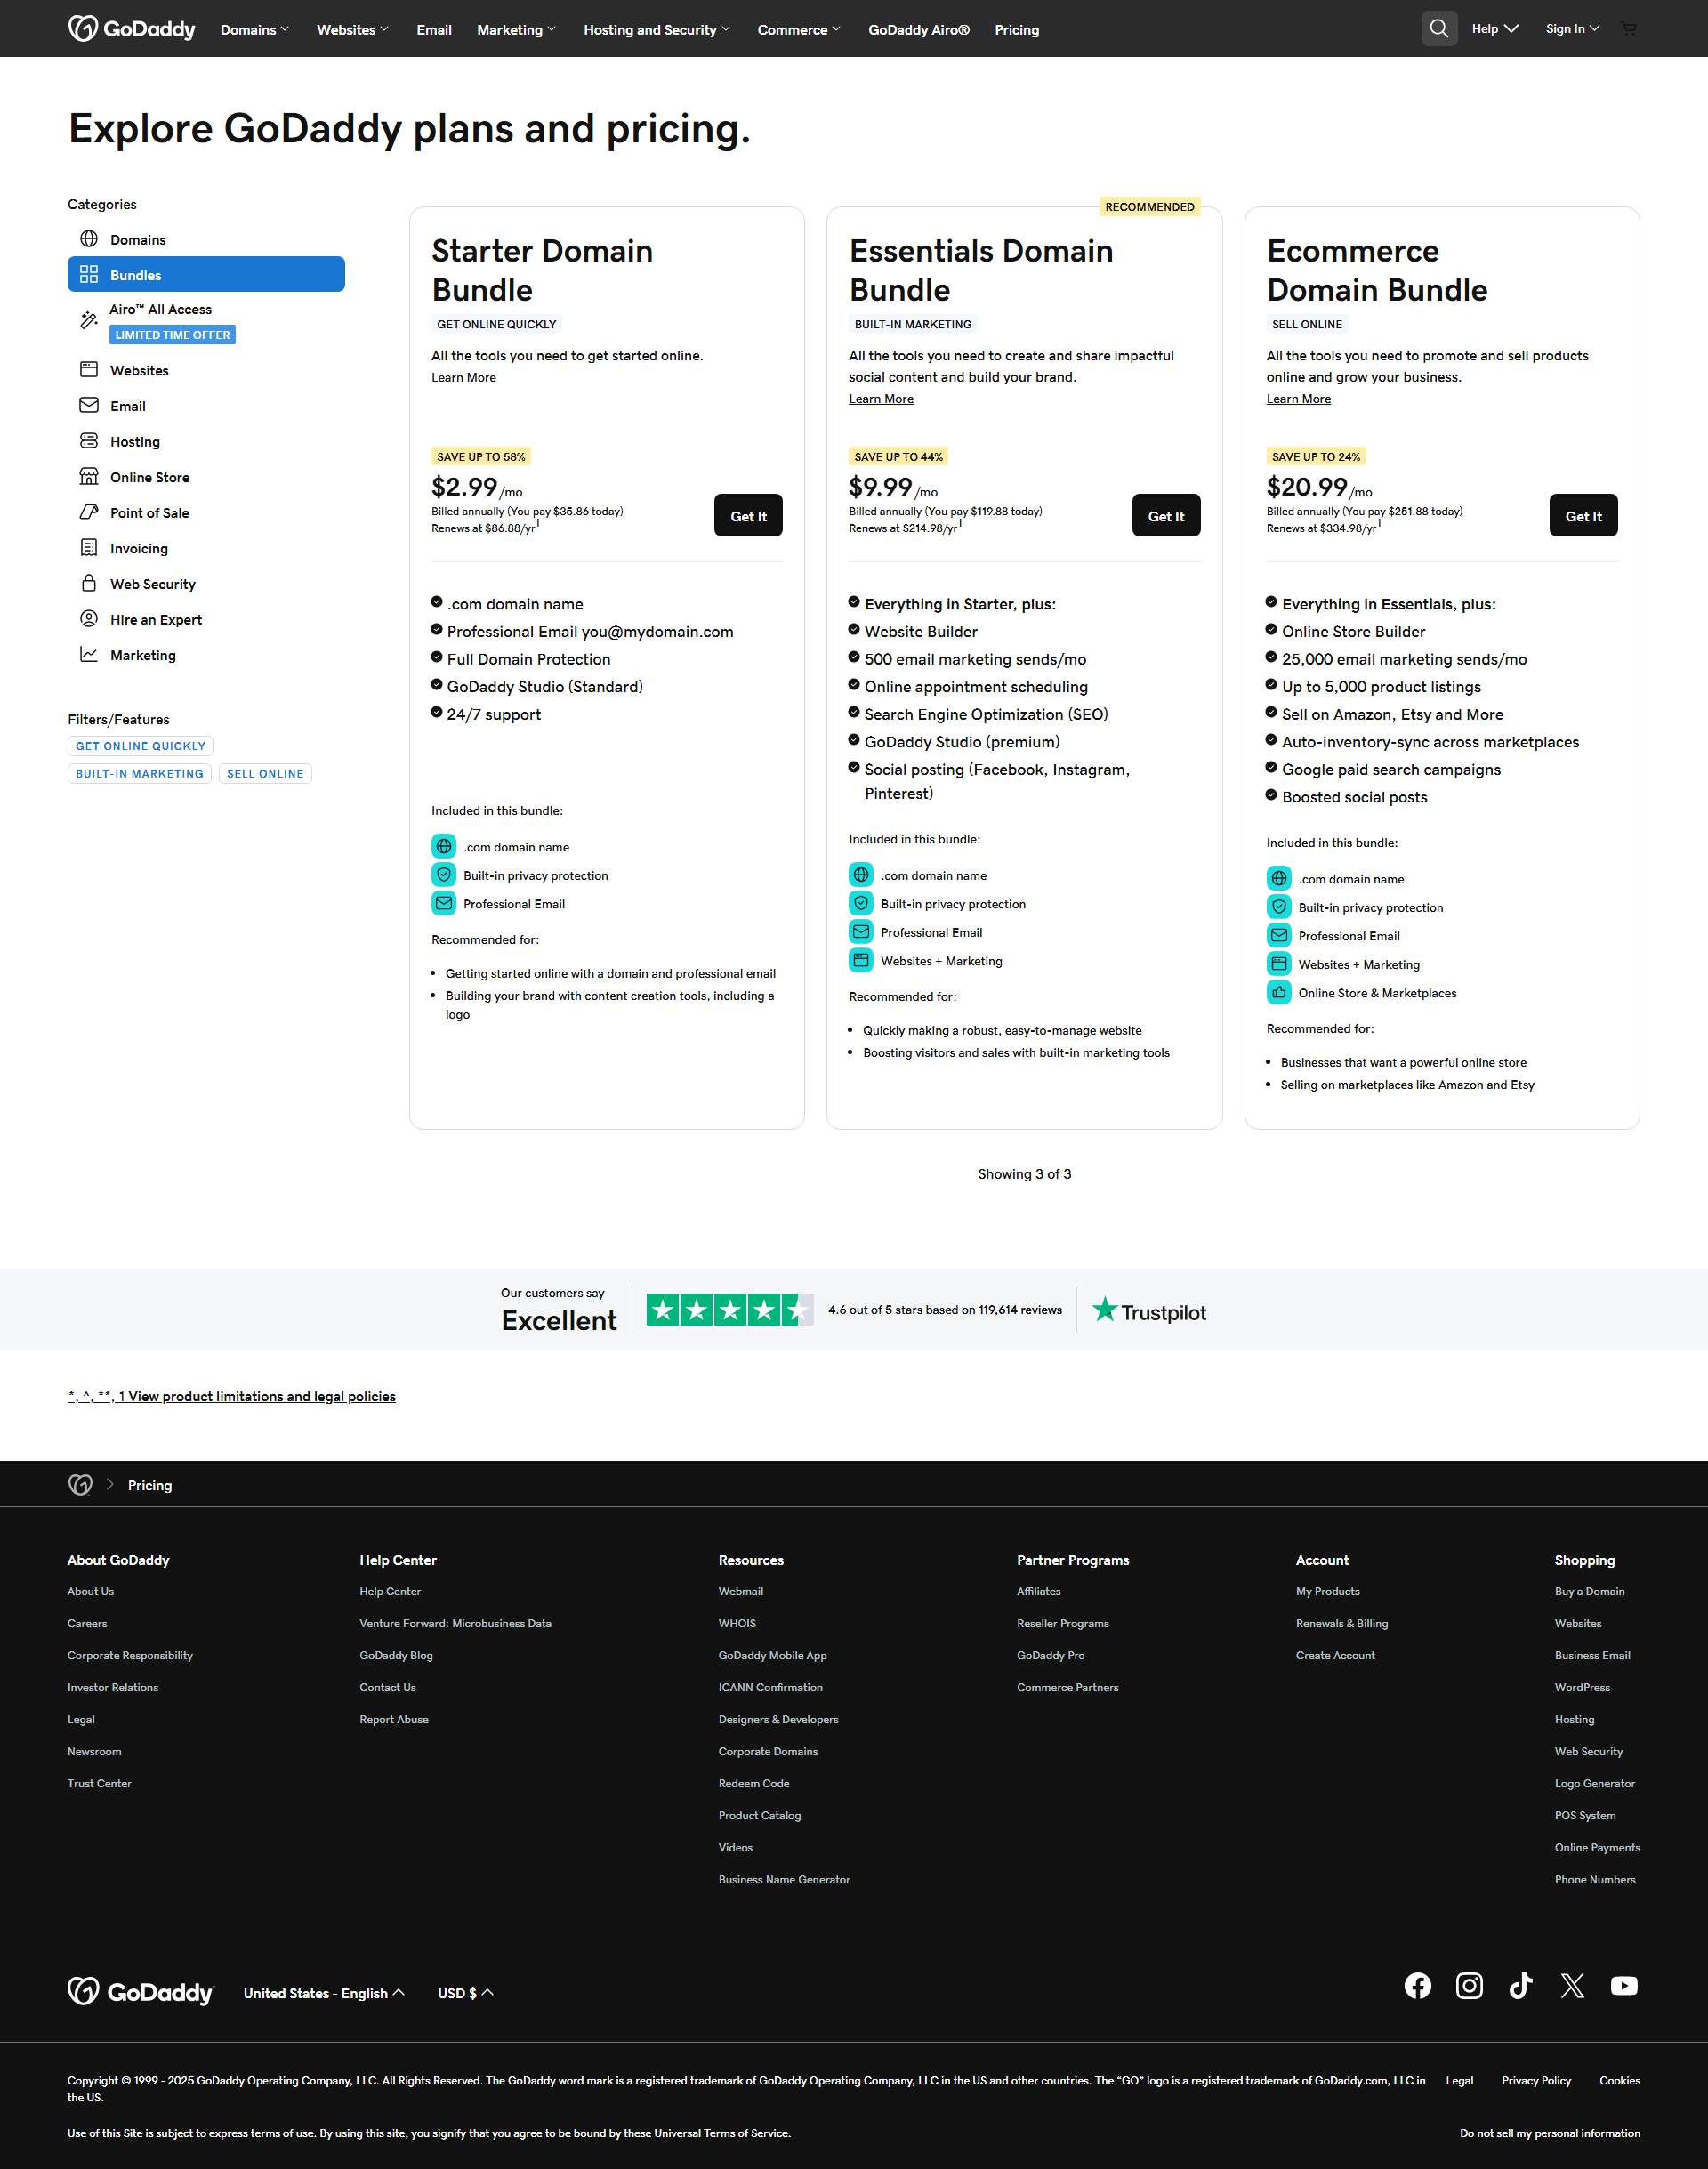The width and height of the screenshot is (1708, 2169).
Task: Click the Airo All Access wand icon
Action: (89, 320)
